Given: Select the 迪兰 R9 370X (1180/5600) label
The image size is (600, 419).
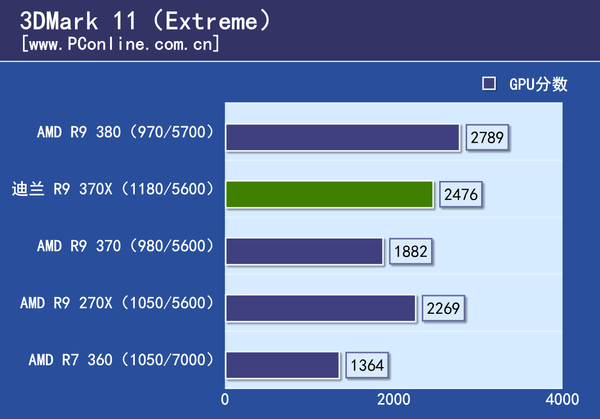Looking at the screenshot, I should click(112, 189).
